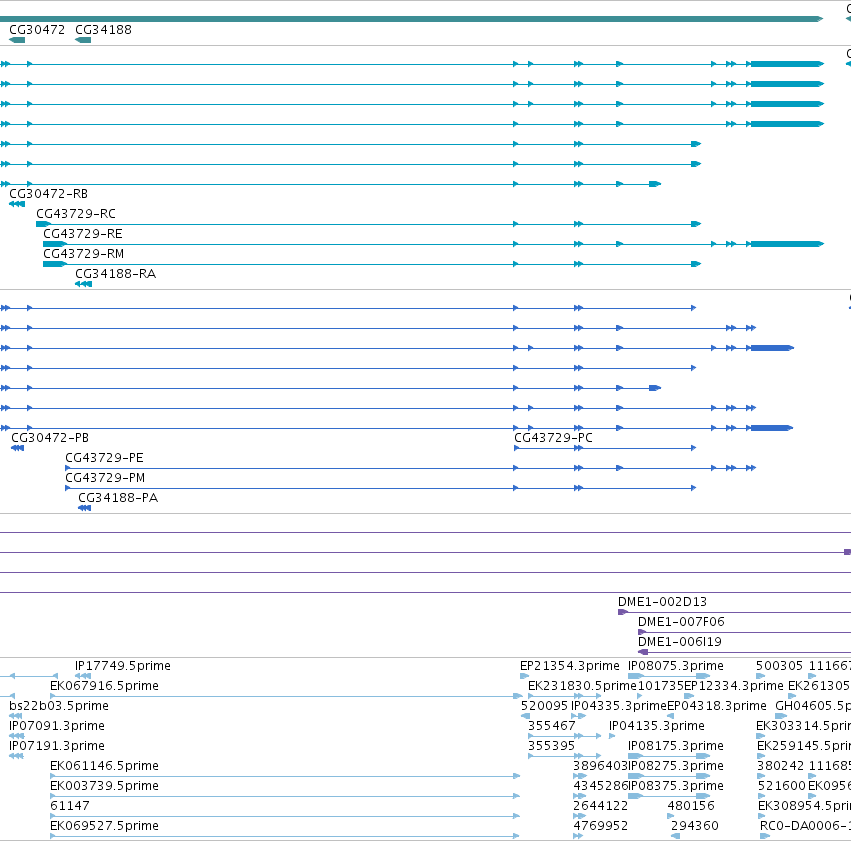Click the CG43729-PM protein label
851x841 pixels.
click(105, 478)
